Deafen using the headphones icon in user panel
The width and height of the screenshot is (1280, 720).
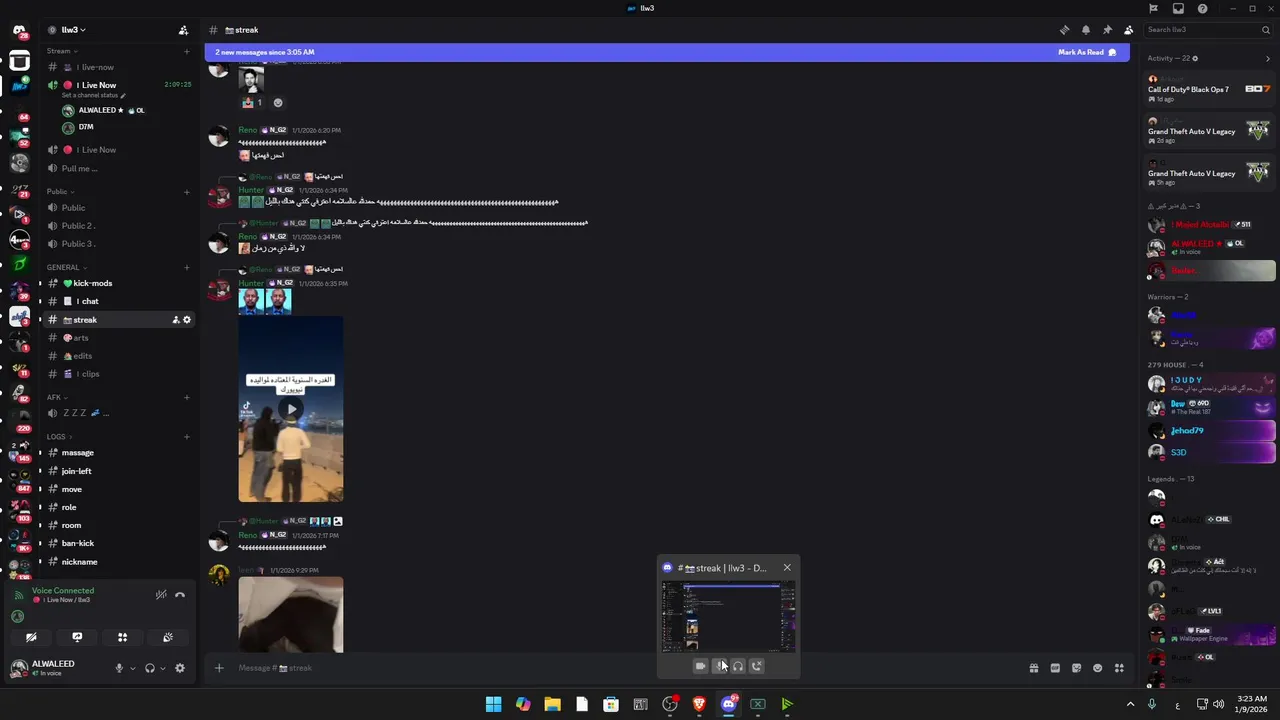[x=150, y=668]
